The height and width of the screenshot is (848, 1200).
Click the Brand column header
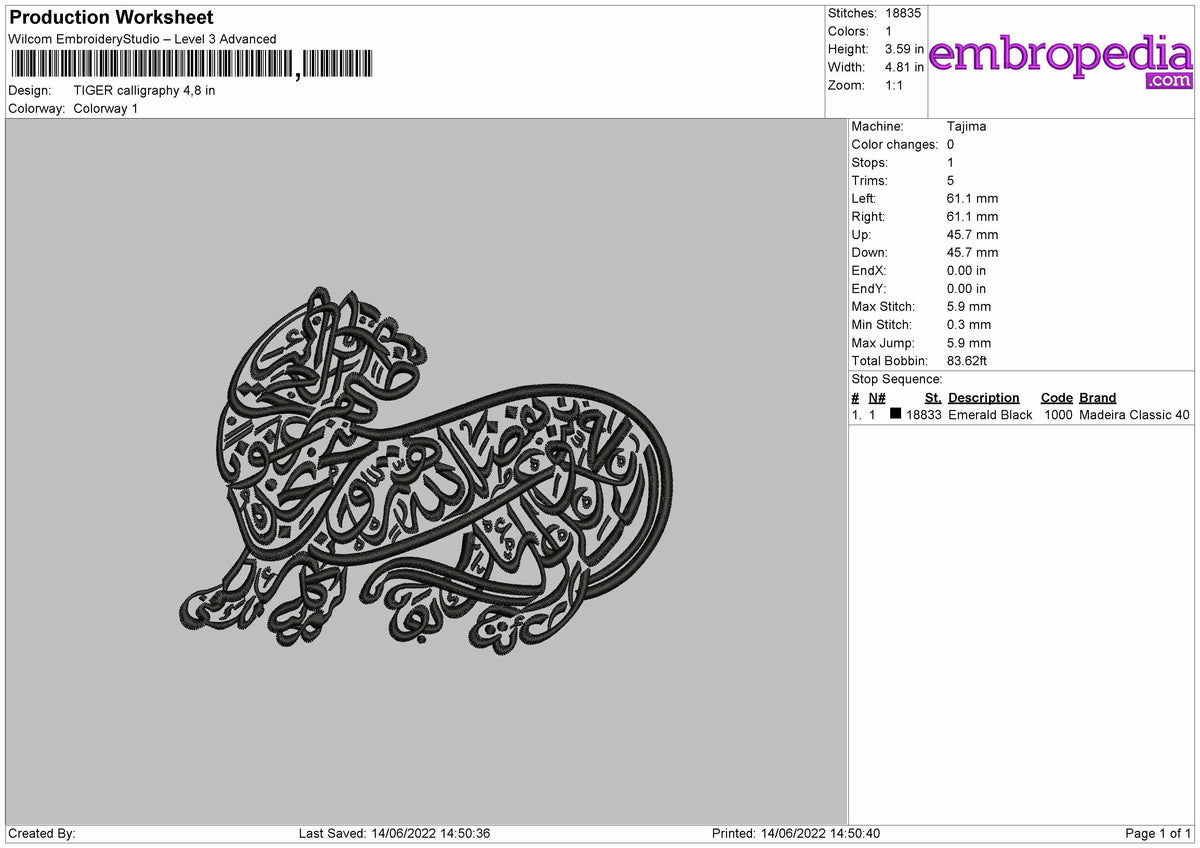(1096, 397)
